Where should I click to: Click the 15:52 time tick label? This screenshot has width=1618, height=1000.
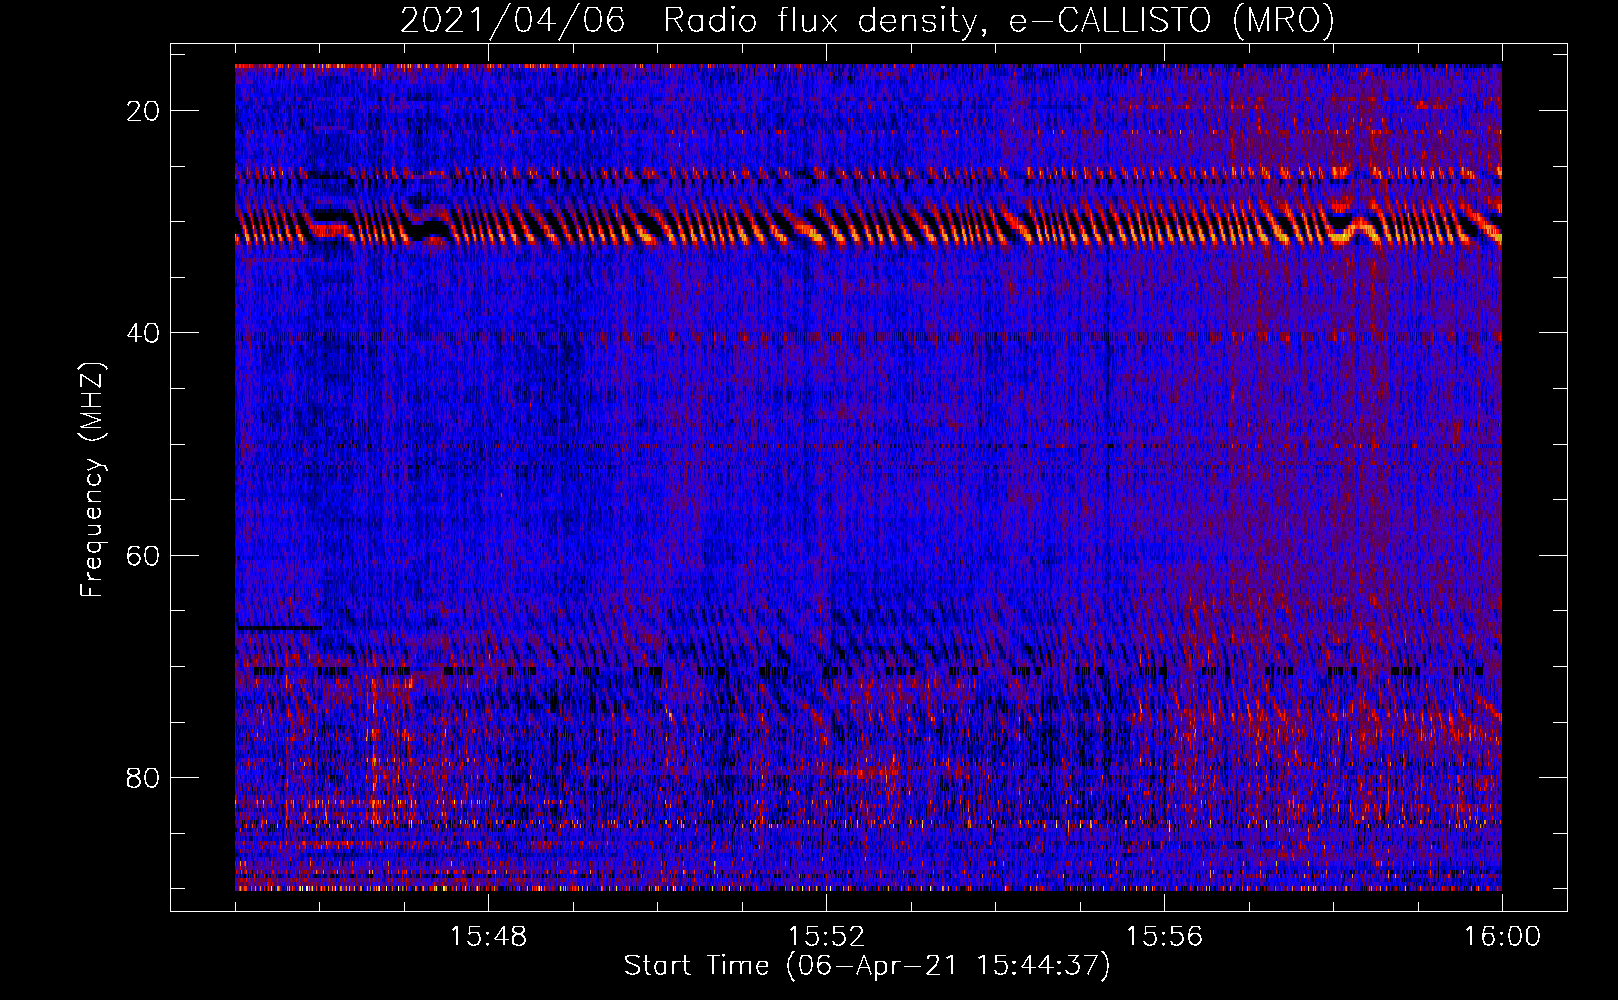[x=826, y=937]
